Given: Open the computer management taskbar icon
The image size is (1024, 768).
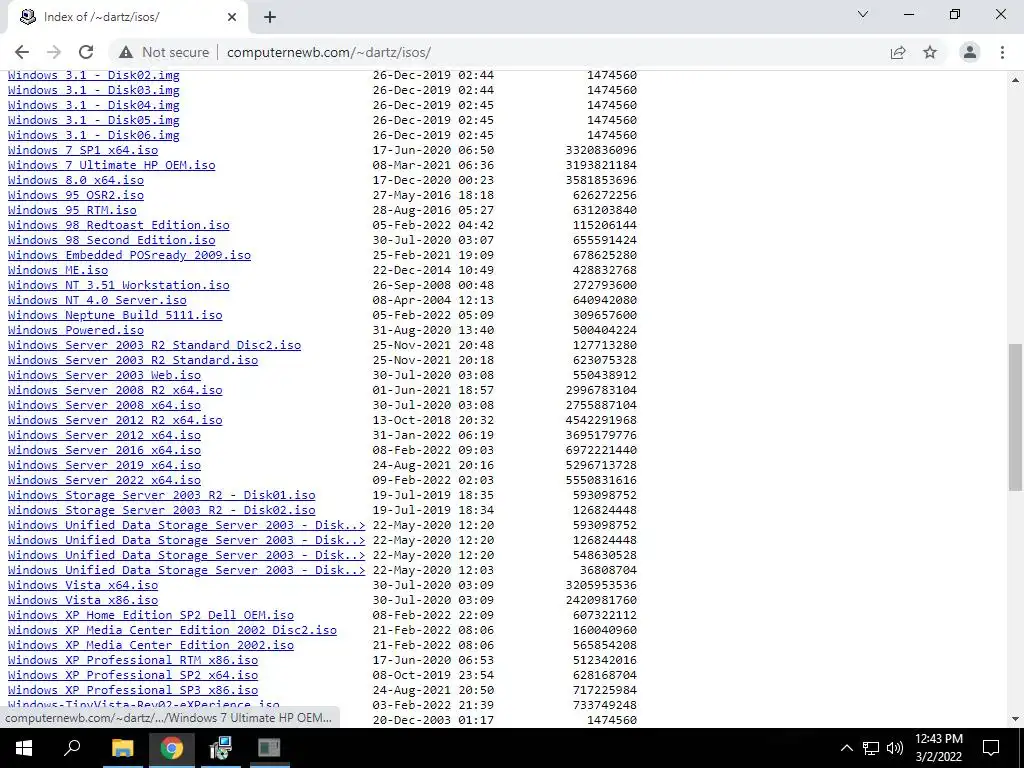Looking at the screenshot, I should tap(221, 748).
